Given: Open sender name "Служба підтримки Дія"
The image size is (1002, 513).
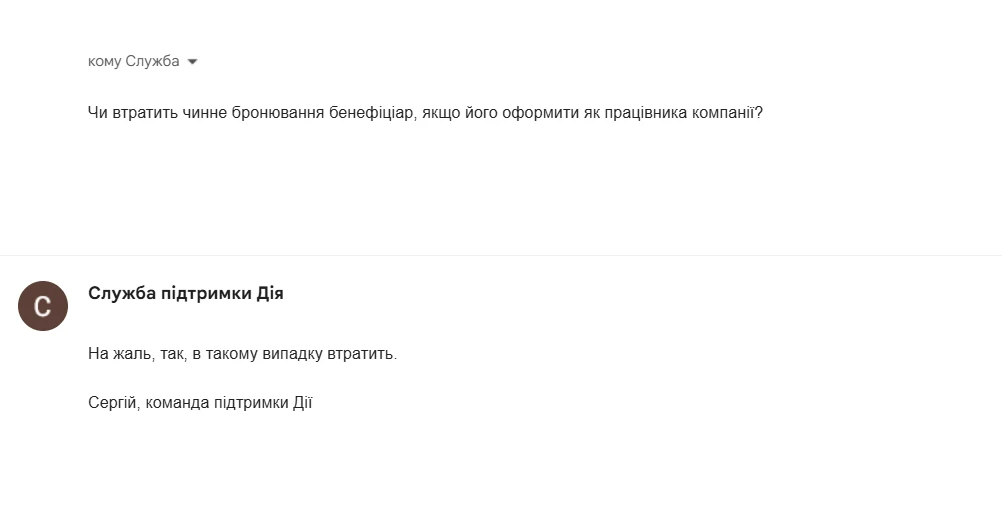Looking at the screenshot, I should (x=186, y=293).
